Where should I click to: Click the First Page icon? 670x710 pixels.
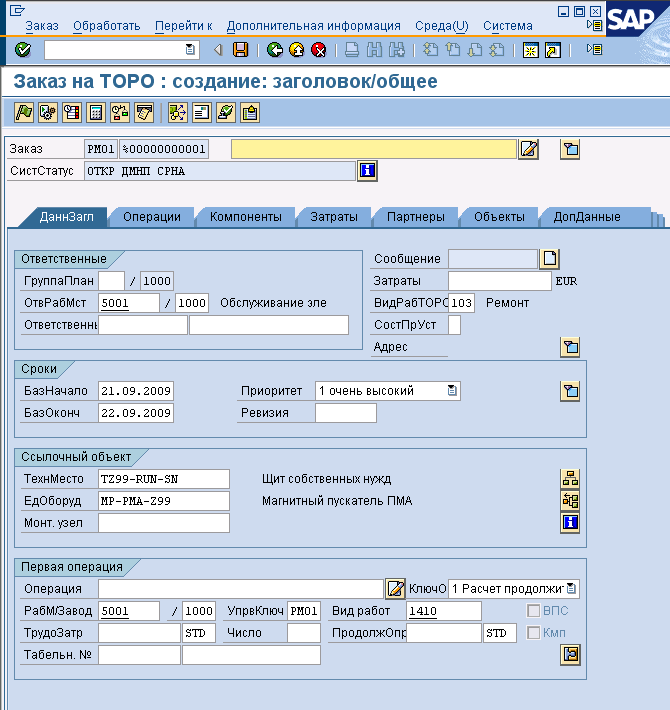430,49
